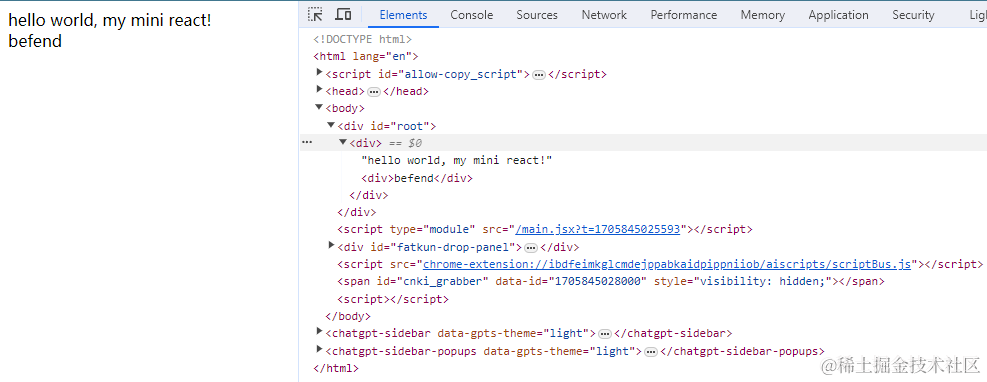The image size is (987, 382).
Task: Toggle the device toolbar icon
Action: 343,14
